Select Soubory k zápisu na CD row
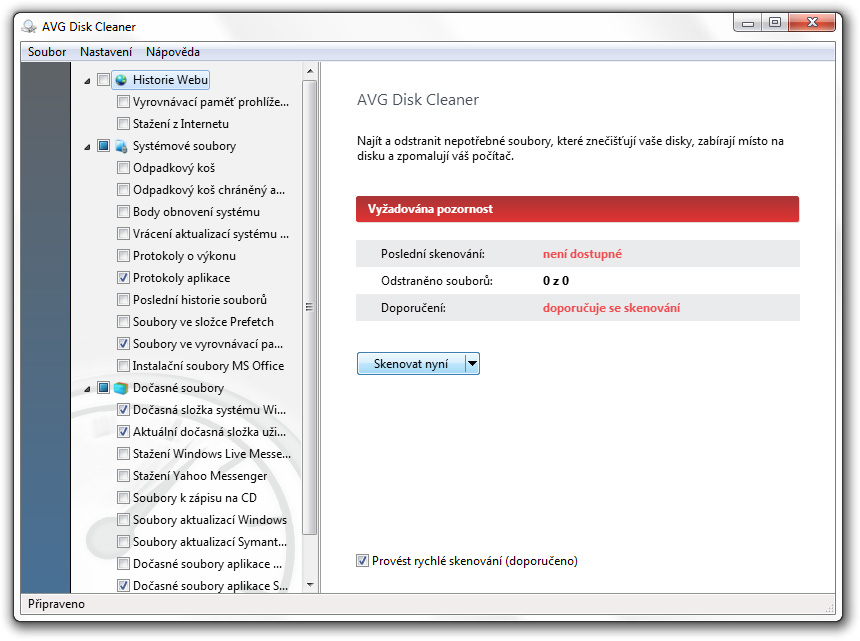Image resolution: width=860 pixels, height=641 pixels. 195,498
